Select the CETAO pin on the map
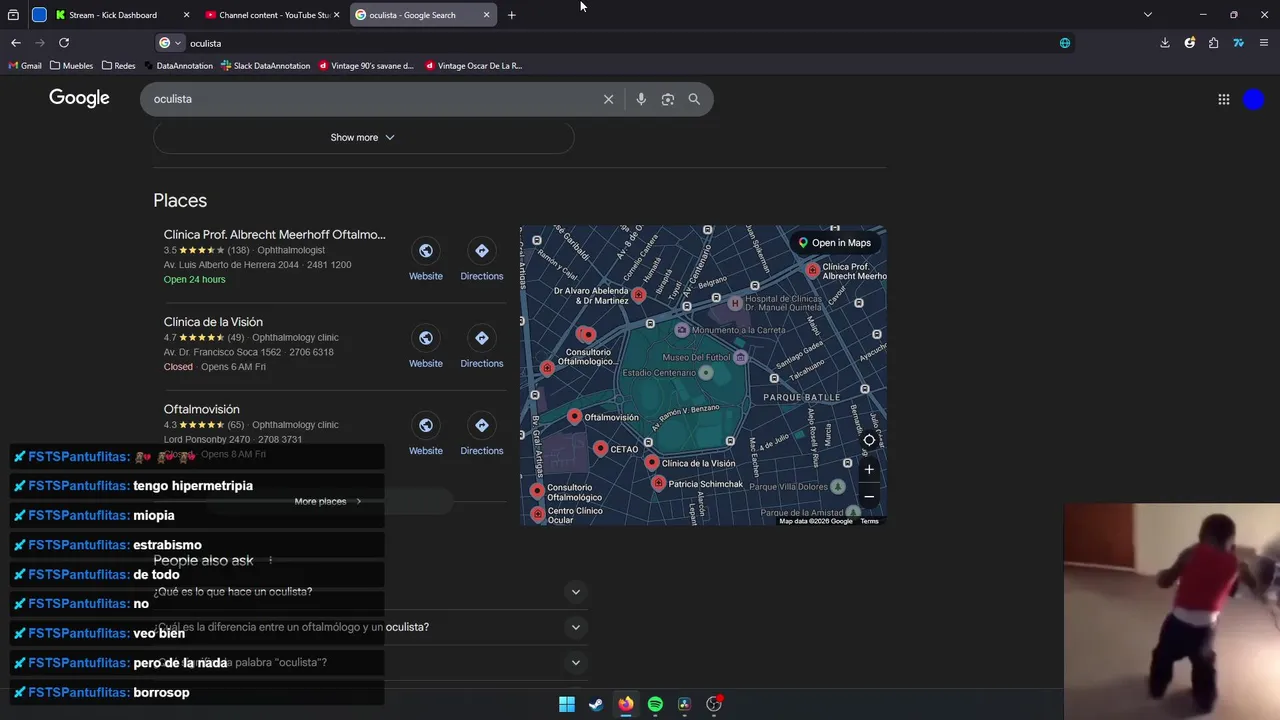This screenshot has width=1280, height=720. pyautogui.click(x=601, y=448)
